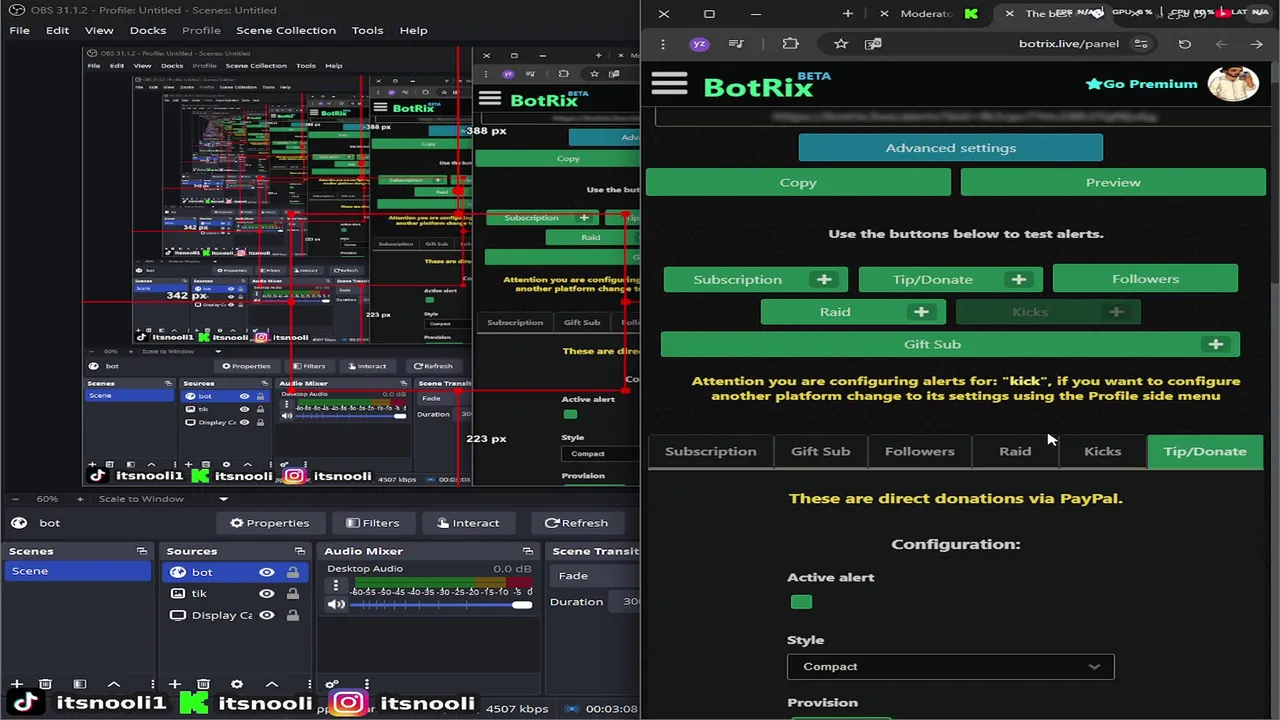Move source up with Sources dock arrow

[271, 684]
